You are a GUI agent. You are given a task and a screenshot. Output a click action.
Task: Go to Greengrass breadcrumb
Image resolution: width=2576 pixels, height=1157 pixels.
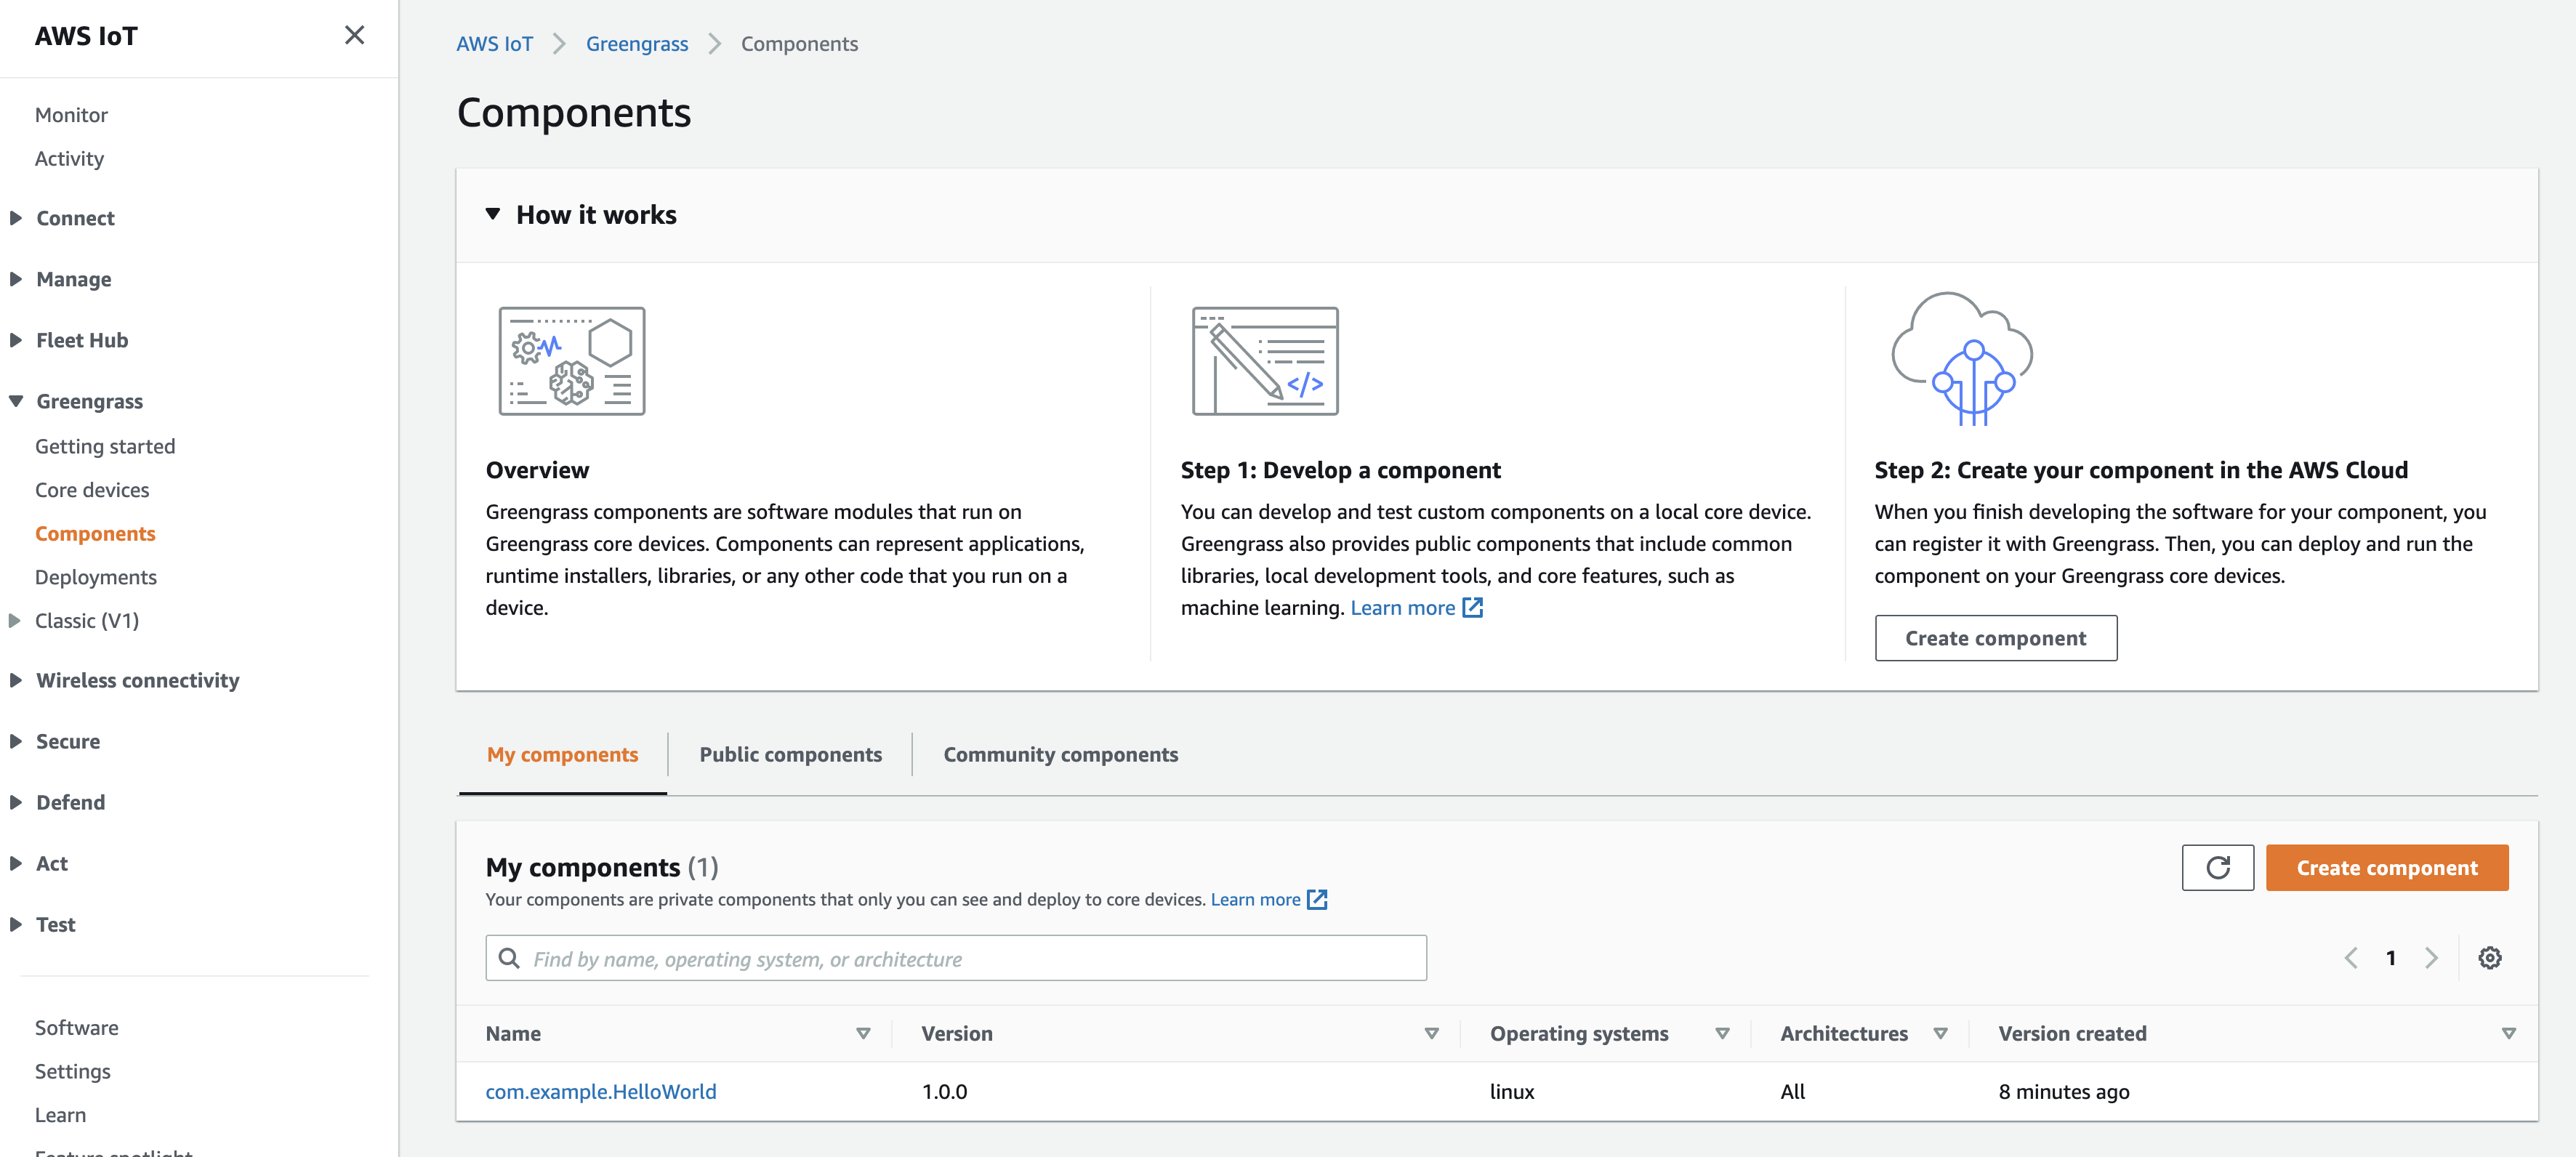click(x=637, y=44)
